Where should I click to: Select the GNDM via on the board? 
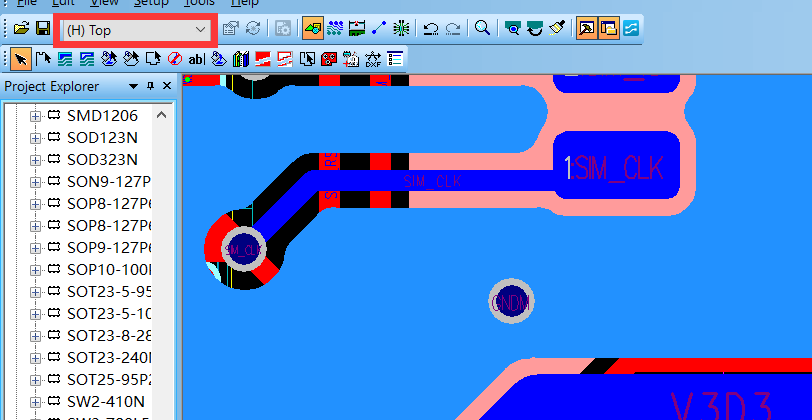(x=511, y=301)
